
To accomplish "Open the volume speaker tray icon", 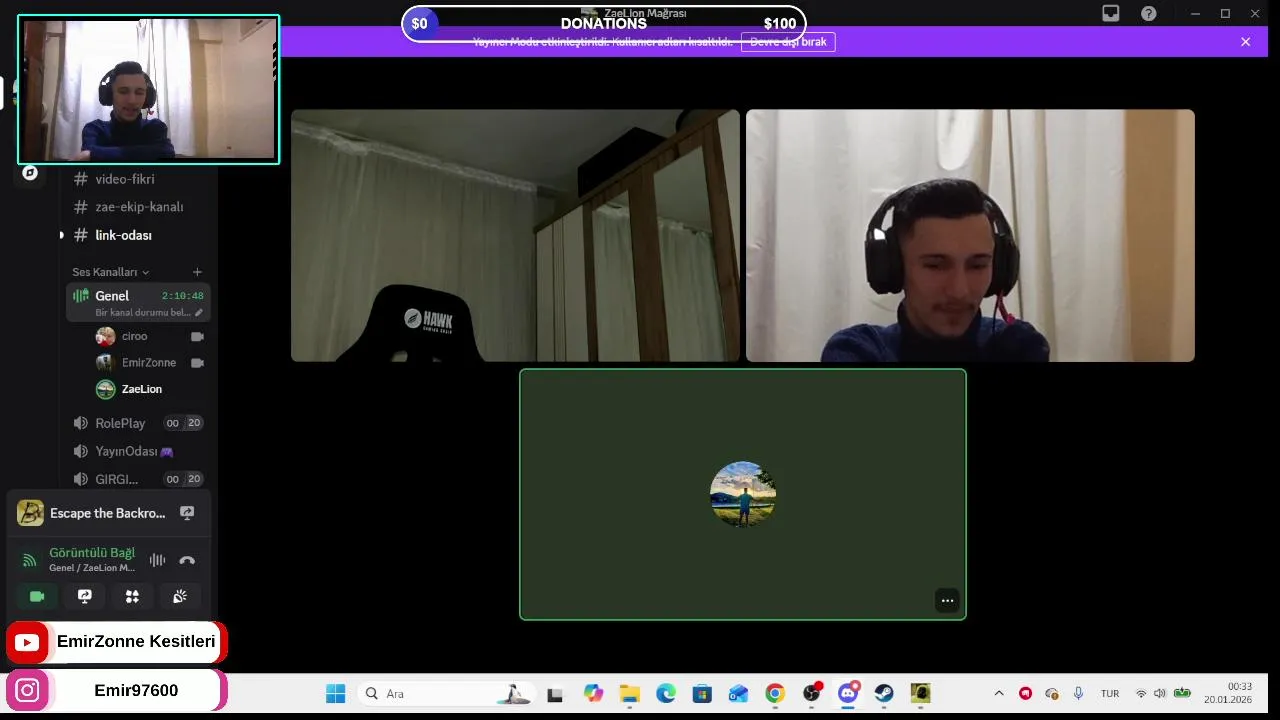I will click(x=1160, y=693).
